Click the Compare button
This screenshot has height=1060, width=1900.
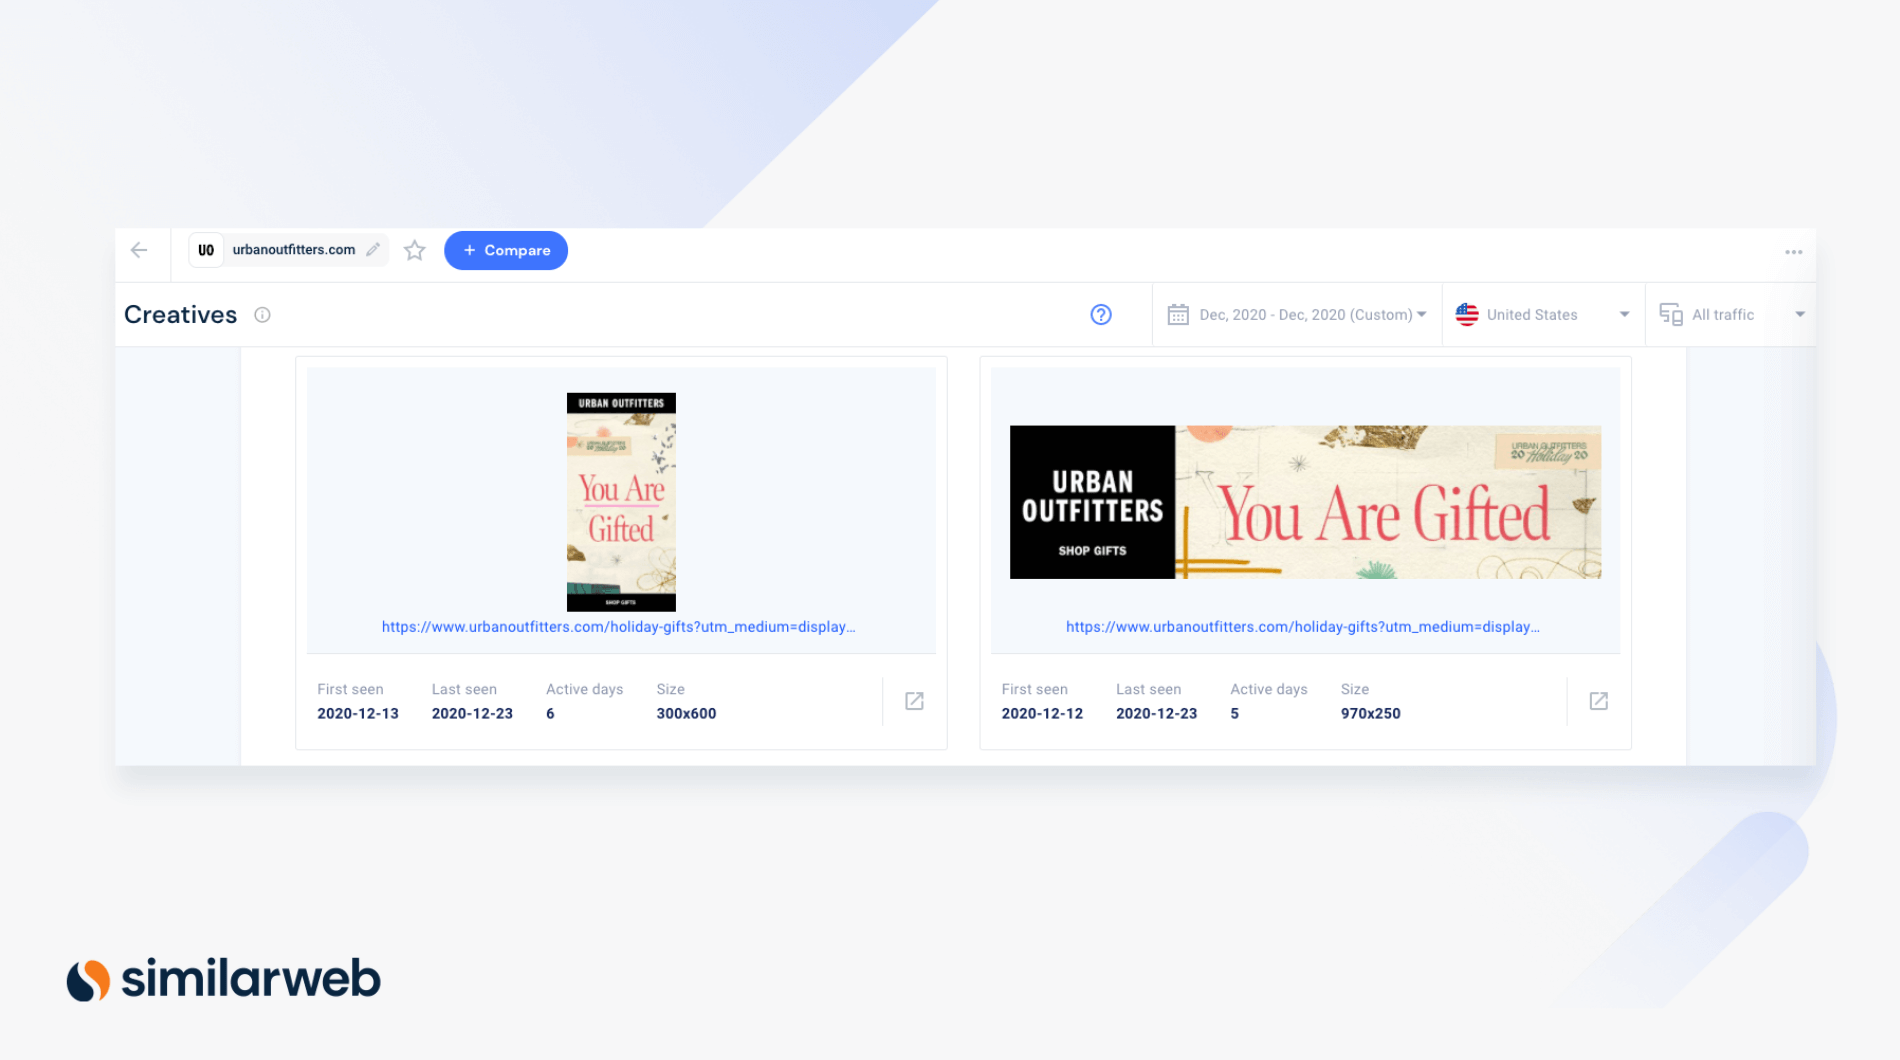[506, 250]
